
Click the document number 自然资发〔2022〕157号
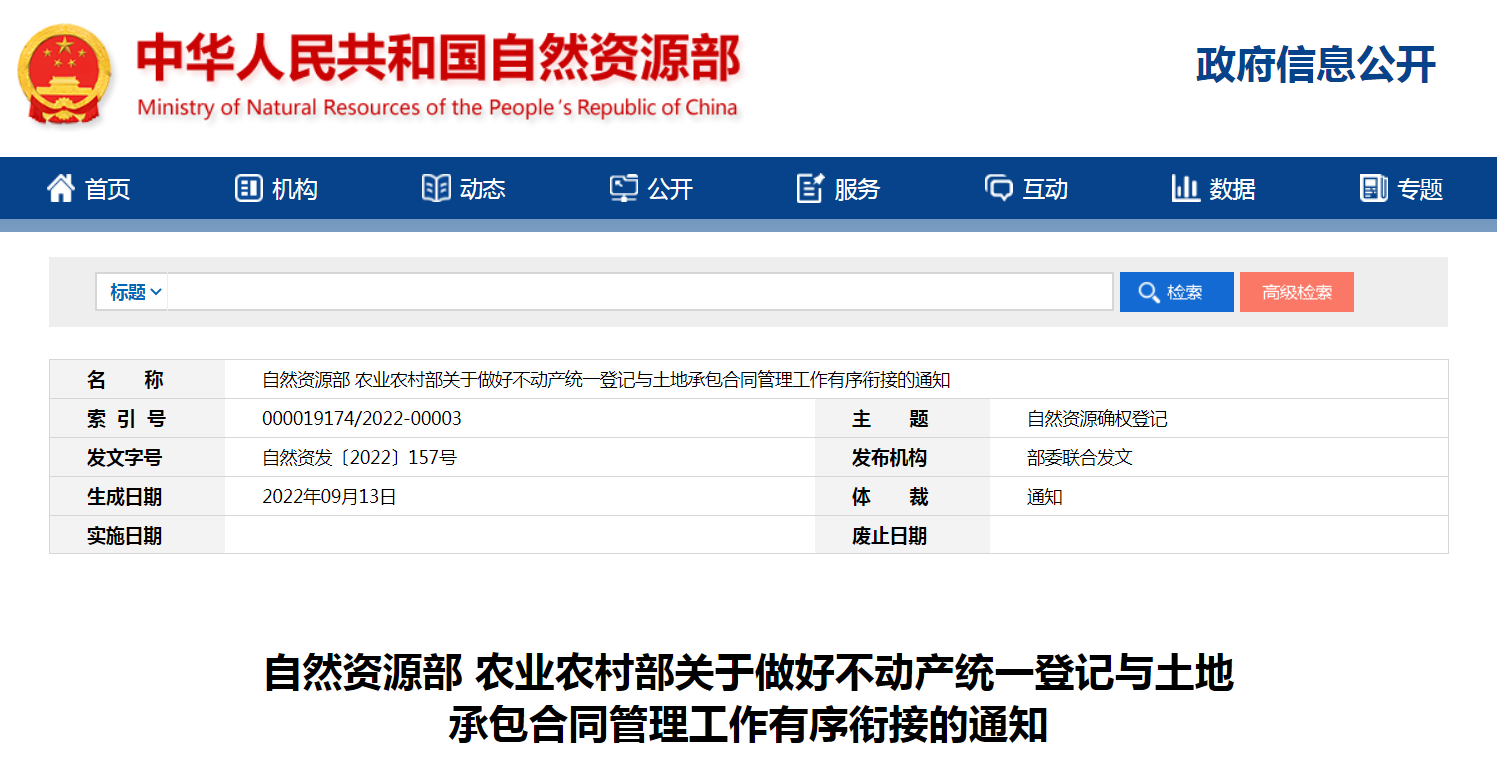[x=360, y=458]
